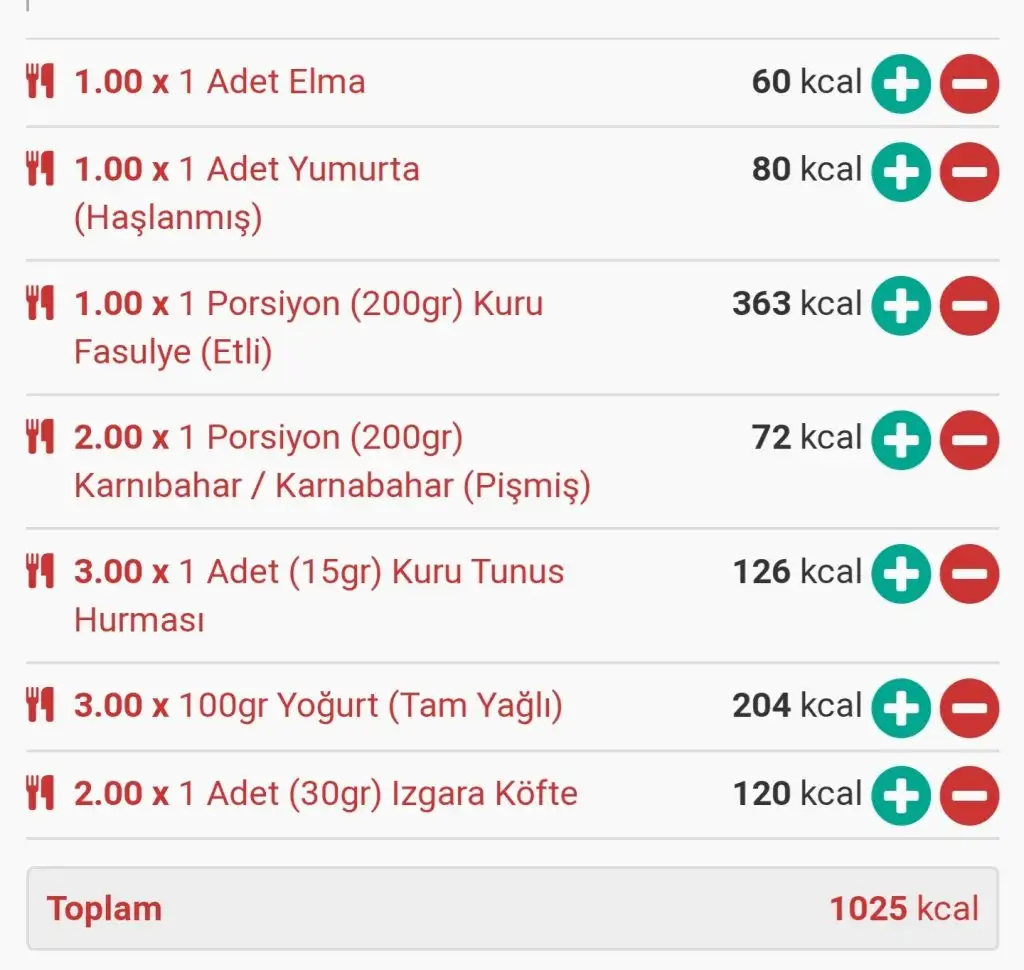The image size is (1024, 970).
Task: Add one more Izgara Köfte
Action: point(901,796)
